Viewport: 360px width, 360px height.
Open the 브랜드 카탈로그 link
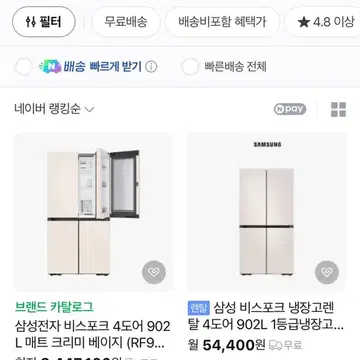pos(54,307)
